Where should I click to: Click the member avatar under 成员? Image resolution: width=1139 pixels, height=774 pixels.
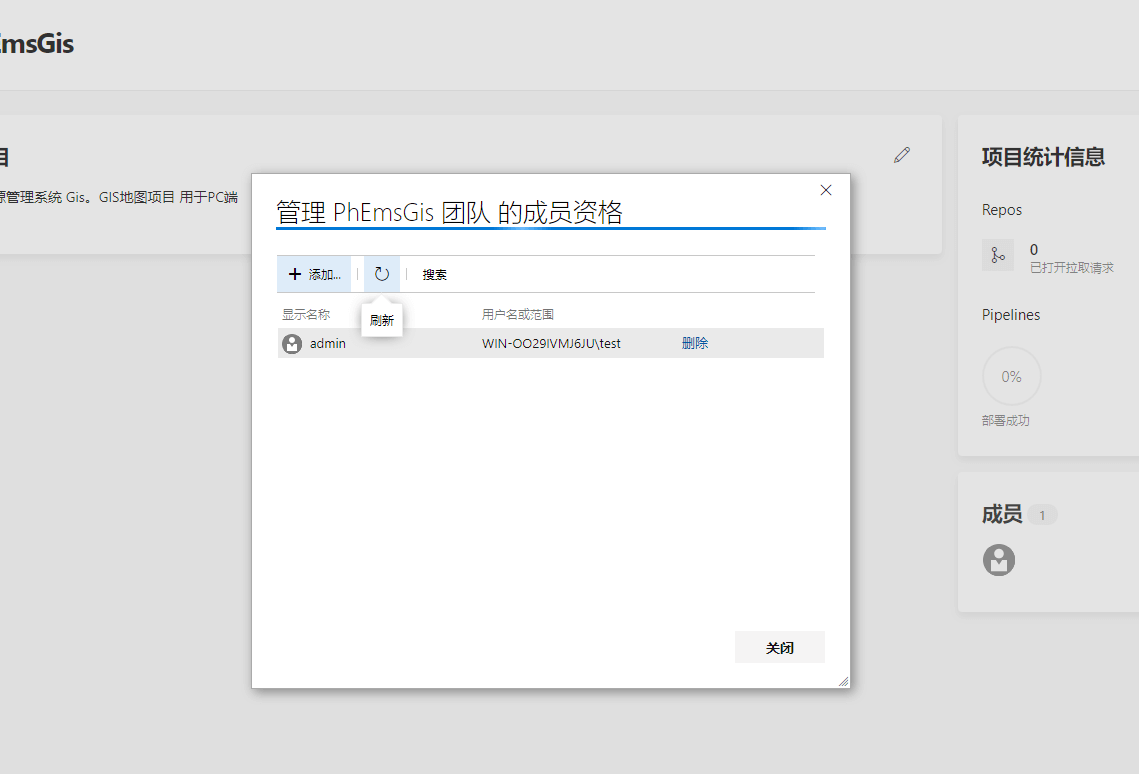coord(999,560)
